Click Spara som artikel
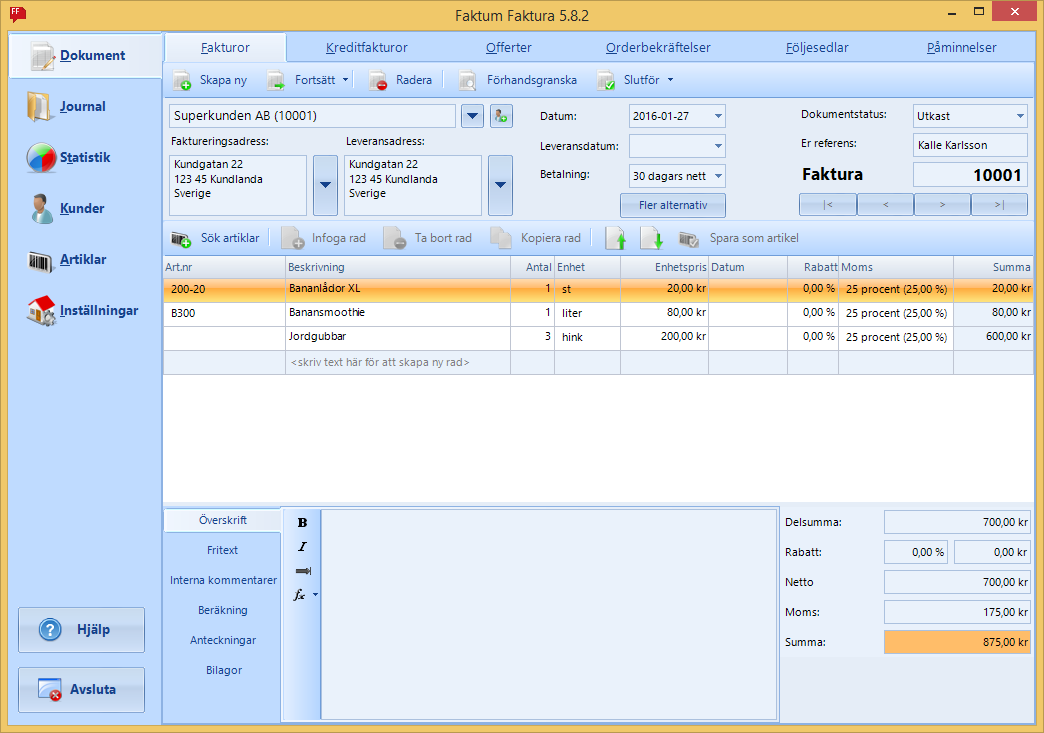Image resolution: width=1044 pixels, height=733 pixels. [x=738, y=238]
